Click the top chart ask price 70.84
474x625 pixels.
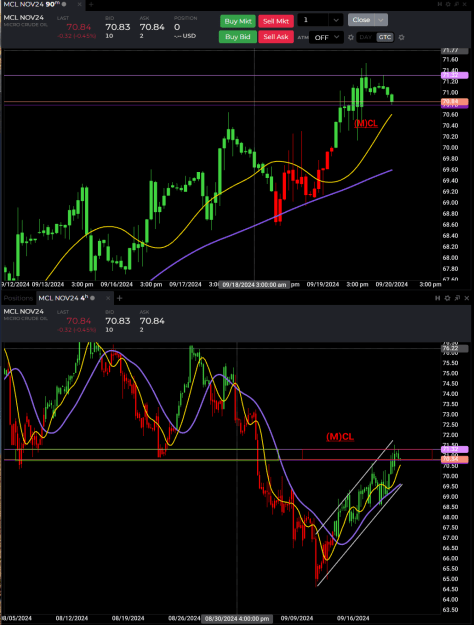click(152, 27)
